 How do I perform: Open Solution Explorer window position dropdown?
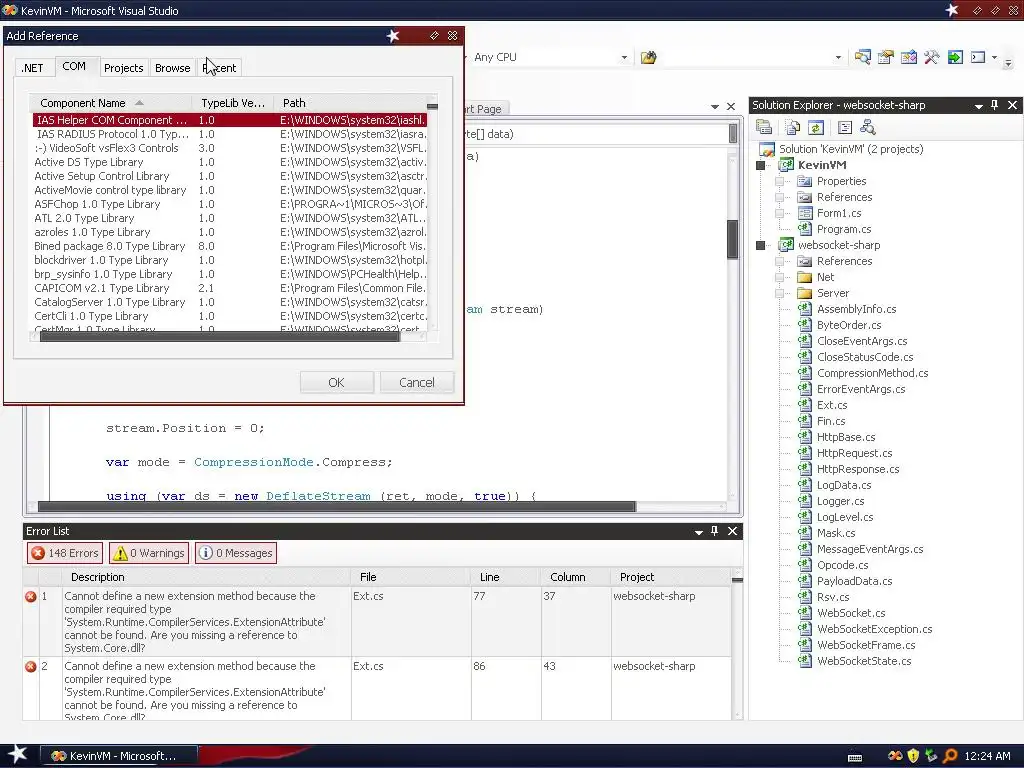tap(978, 106)
